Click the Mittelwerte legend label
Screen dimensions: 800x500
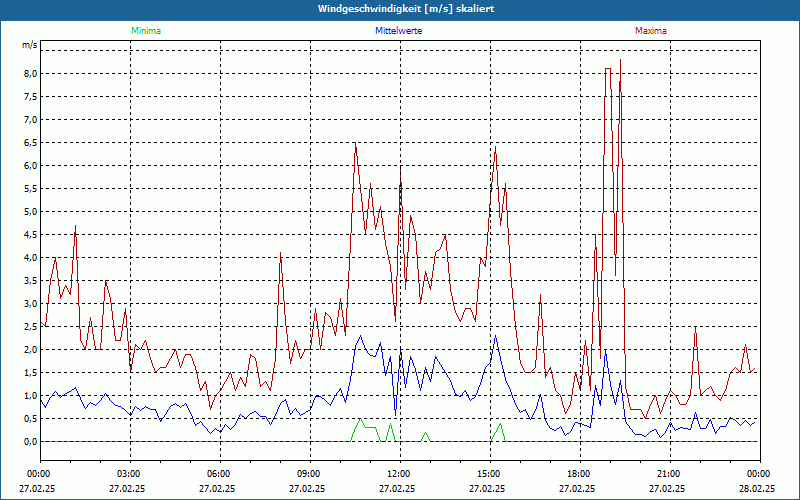398,31
